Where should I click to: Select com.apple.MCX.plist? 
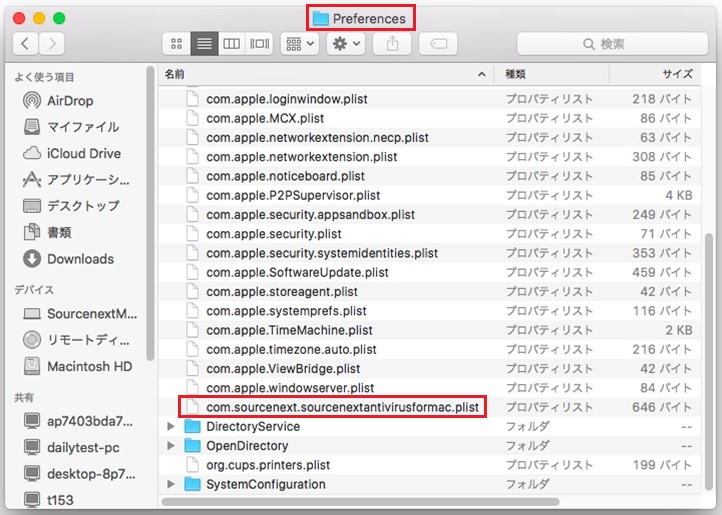pos(265,118)
